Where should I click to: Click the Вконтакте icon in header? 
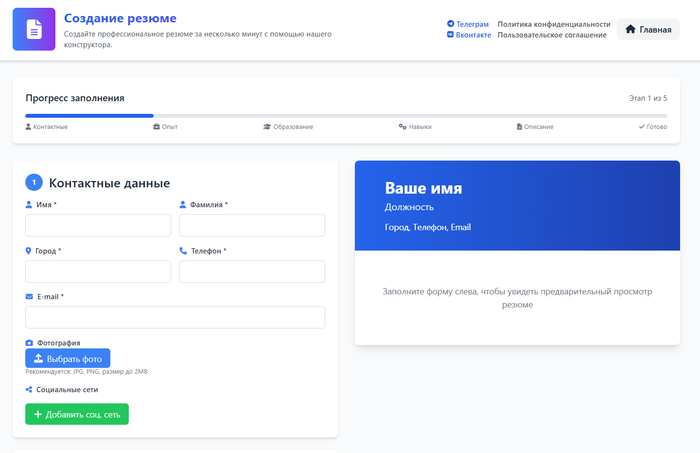pyautogui.click(x=450, y=35)
